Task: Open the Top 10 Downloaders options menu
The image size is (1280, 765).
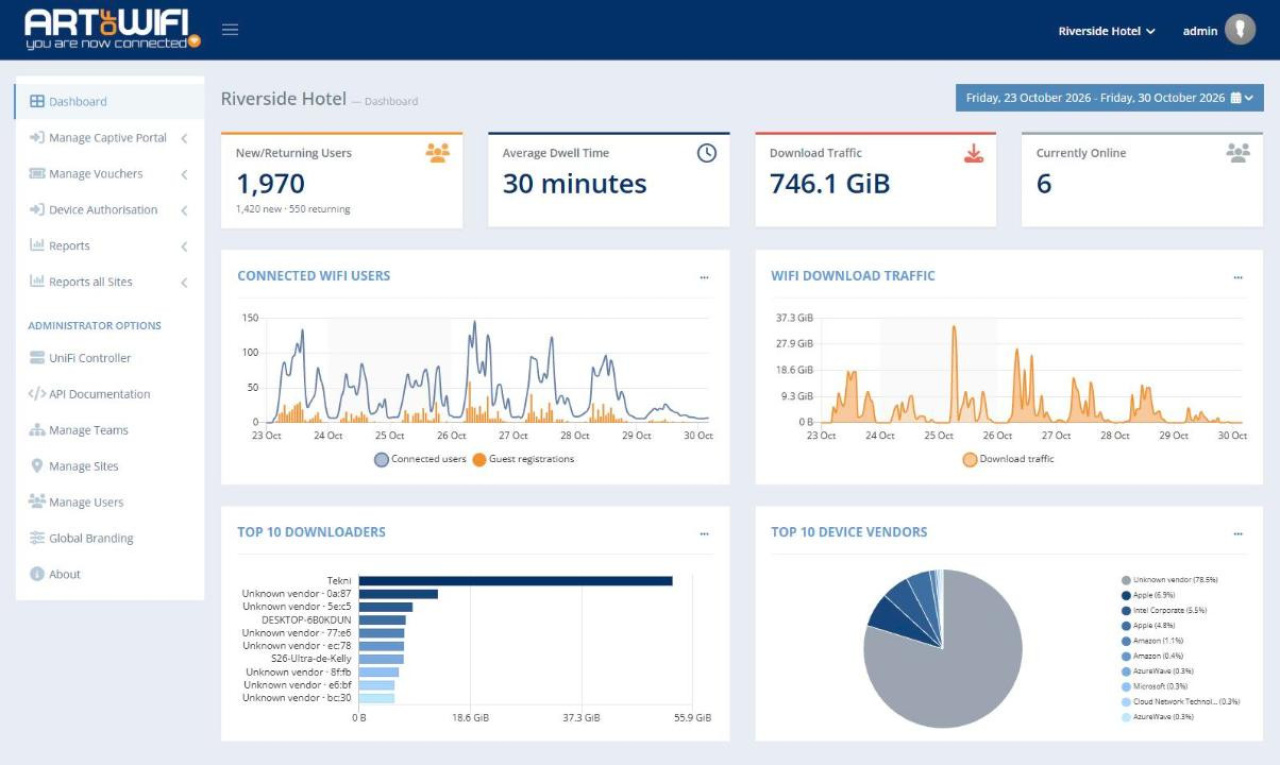Action: click(704, 533)
